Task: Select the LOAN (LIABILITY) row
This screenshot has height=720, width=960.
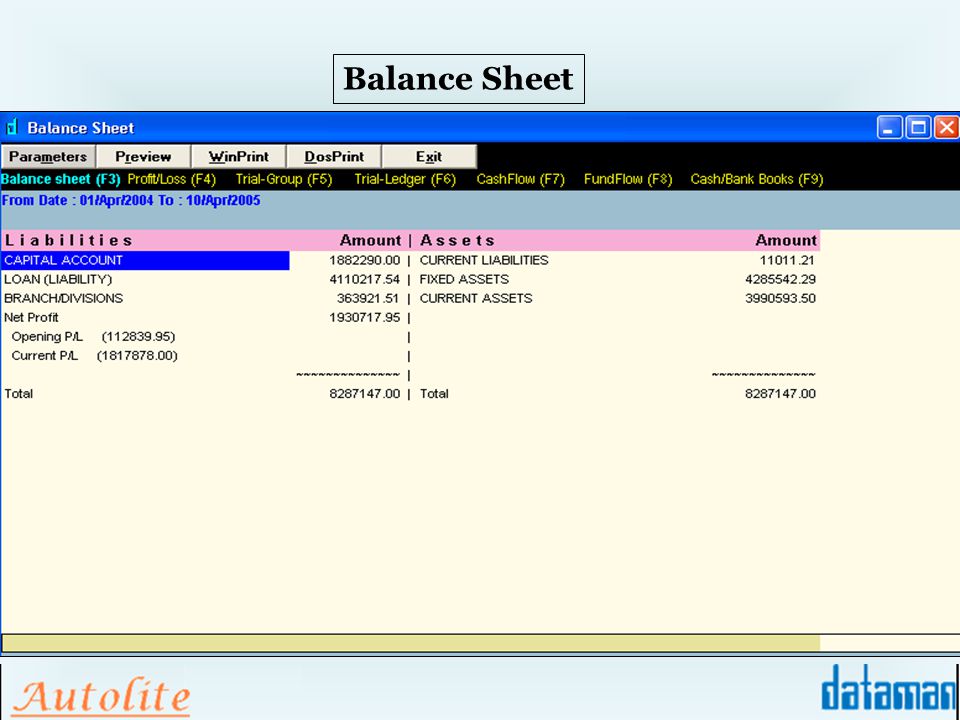Action: click(x=58, y=279)
